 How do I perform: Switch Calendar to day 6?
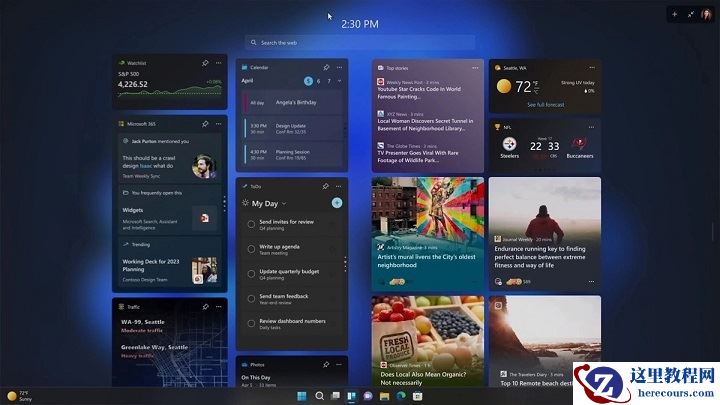pos(318,81)
